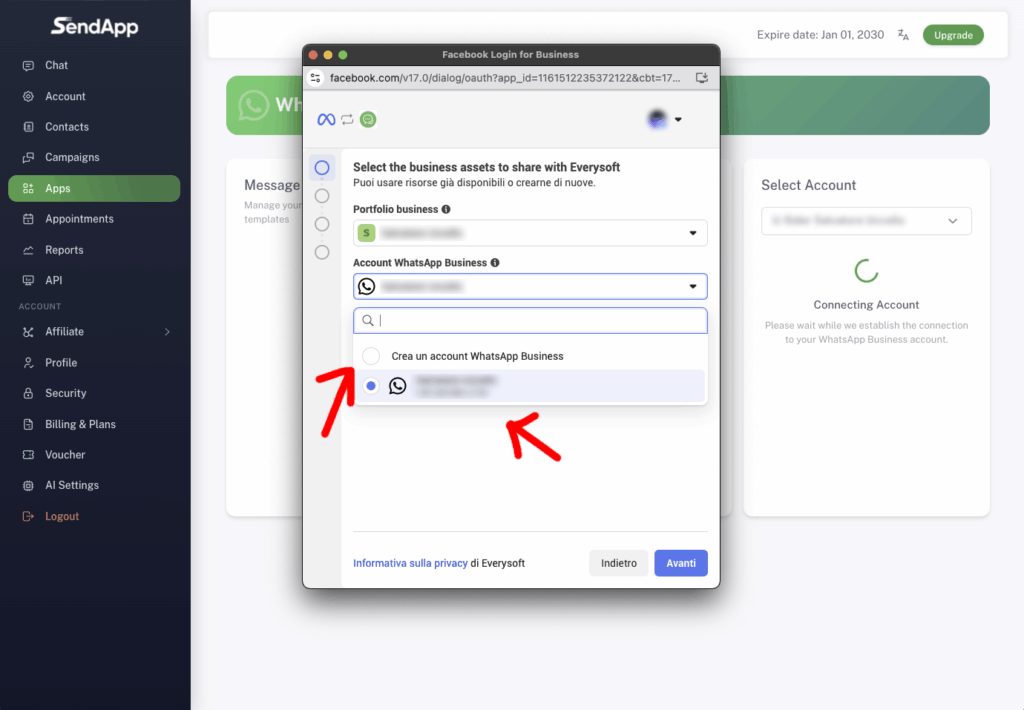Click the WhatsApp account search field
Screen dimensions: 1024x710
(538, 321)
